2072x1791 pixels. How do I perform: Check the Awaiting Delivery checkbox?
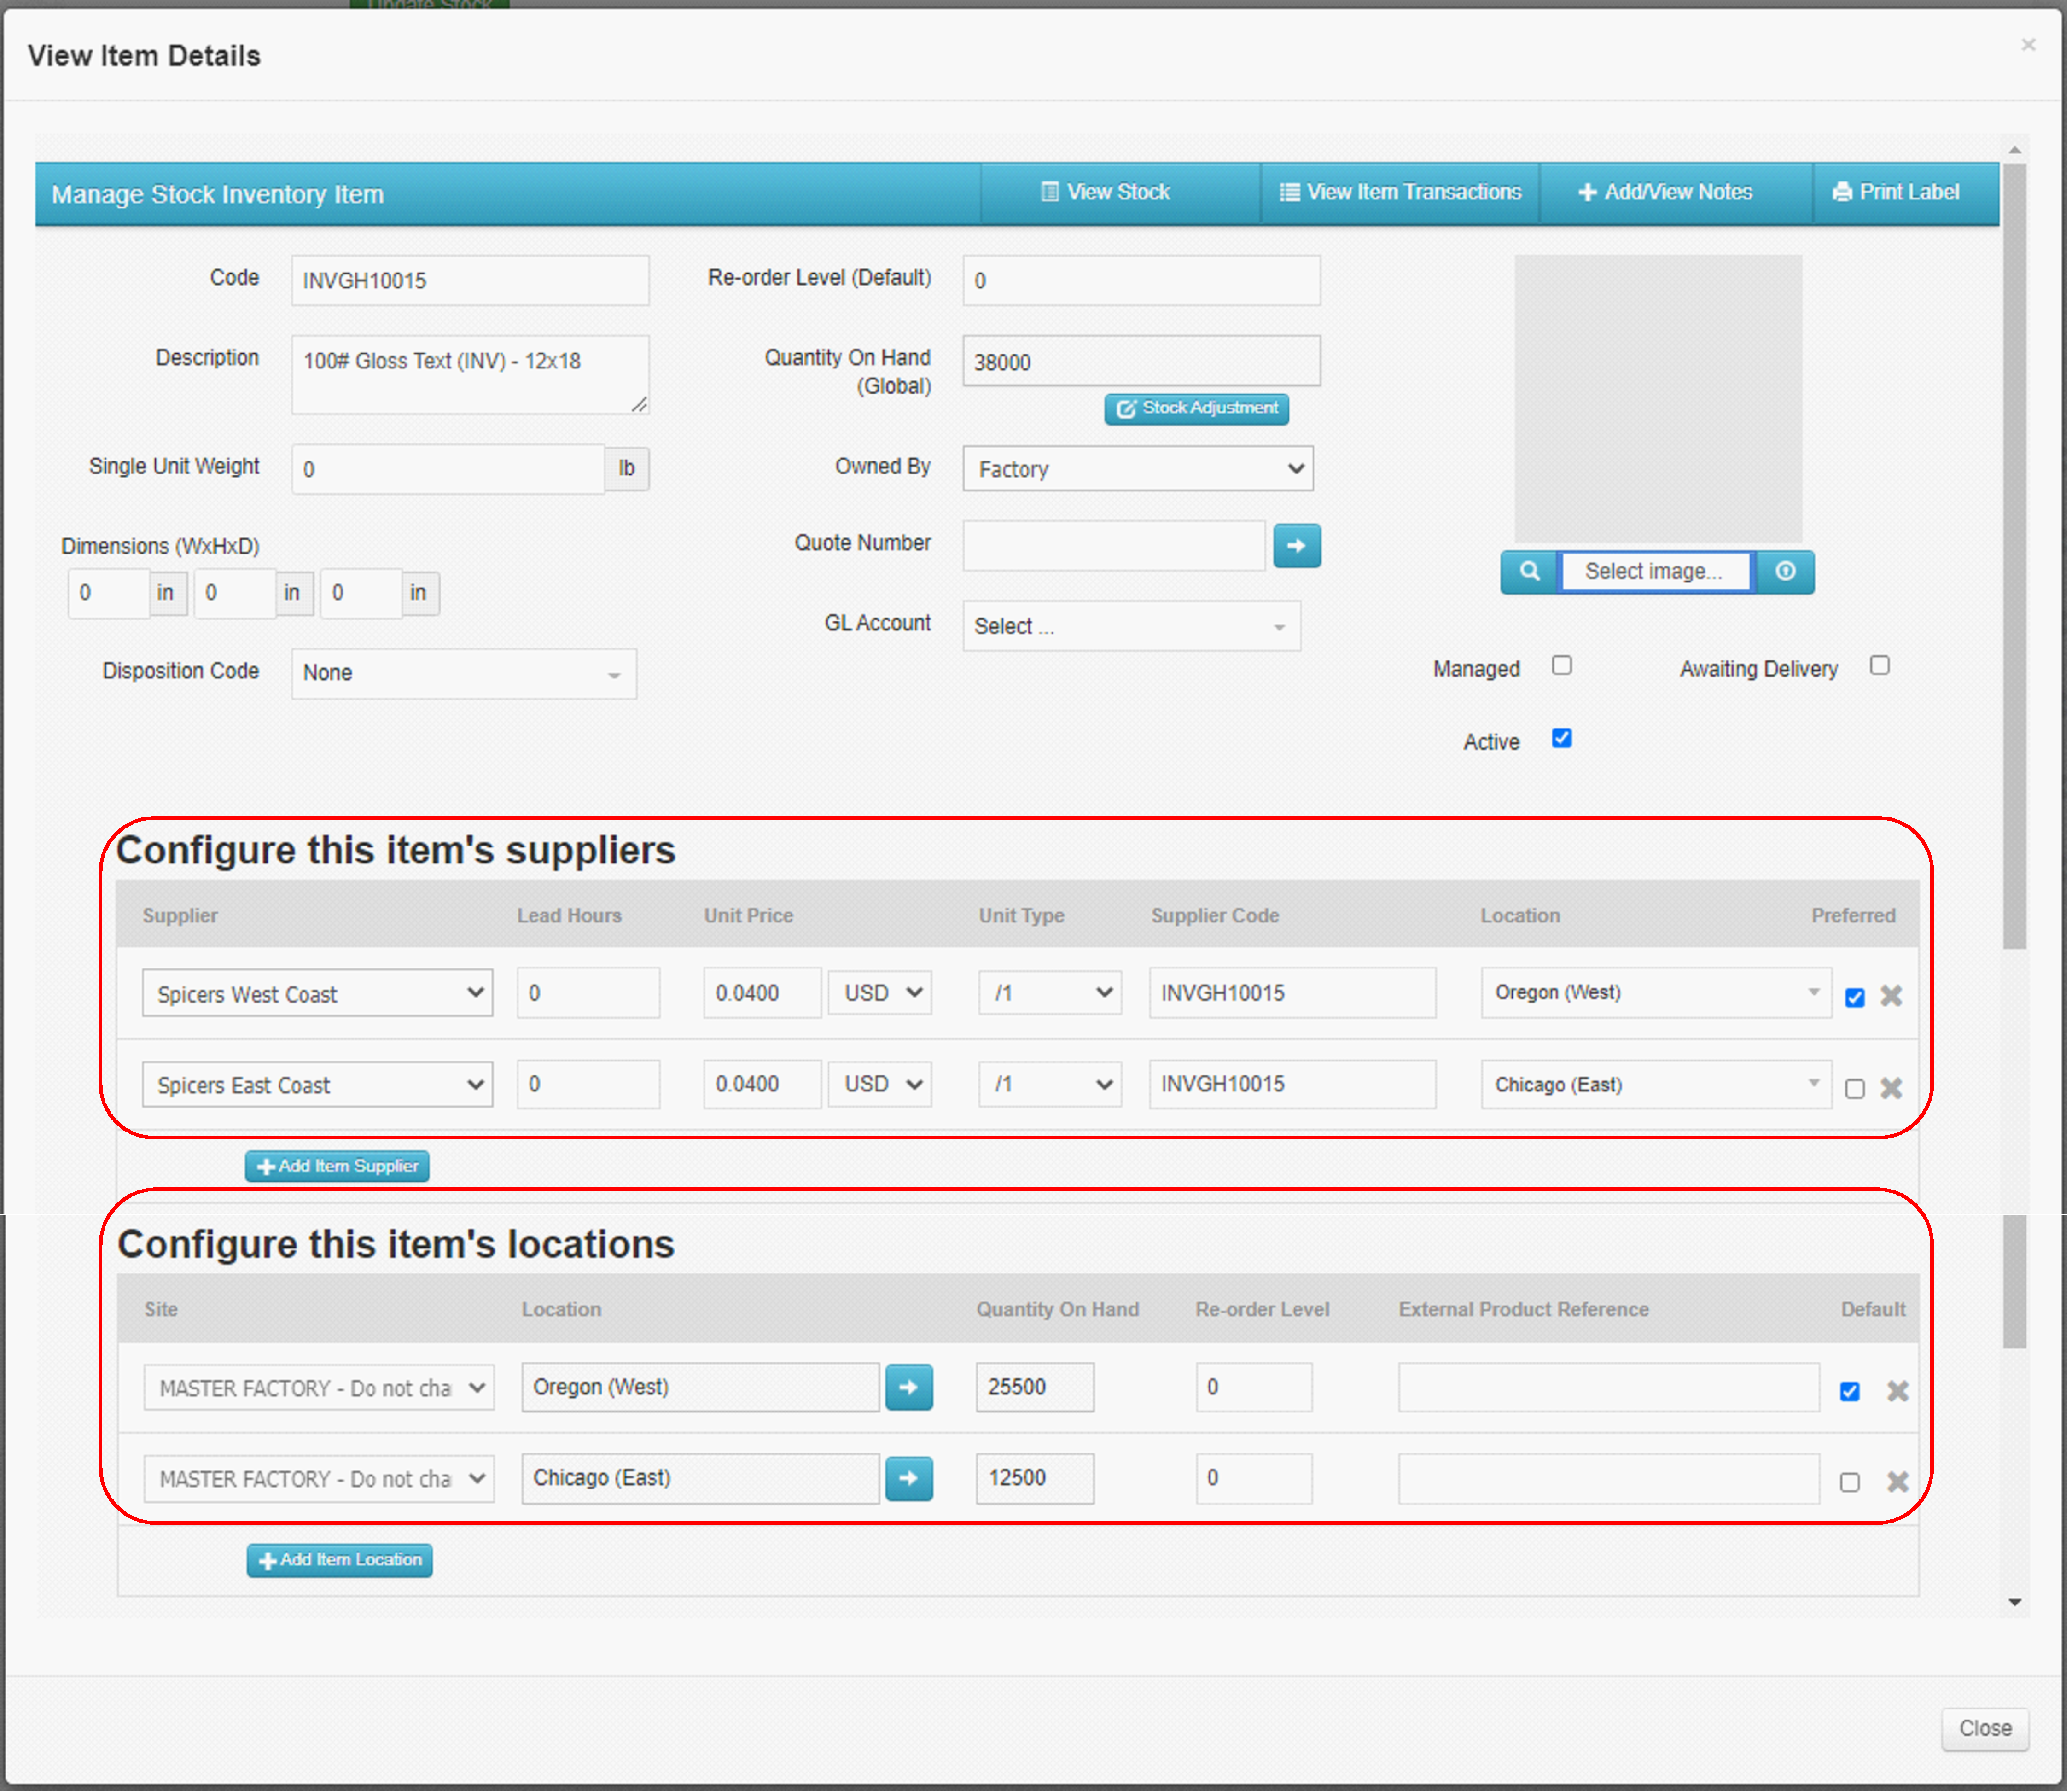pos(1881,666)
